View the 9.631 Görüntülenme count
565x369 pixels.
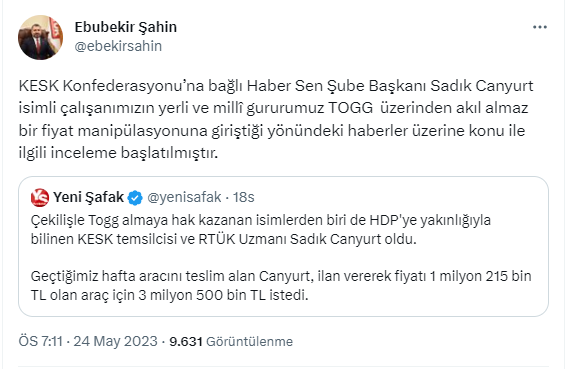click(231, 341)
